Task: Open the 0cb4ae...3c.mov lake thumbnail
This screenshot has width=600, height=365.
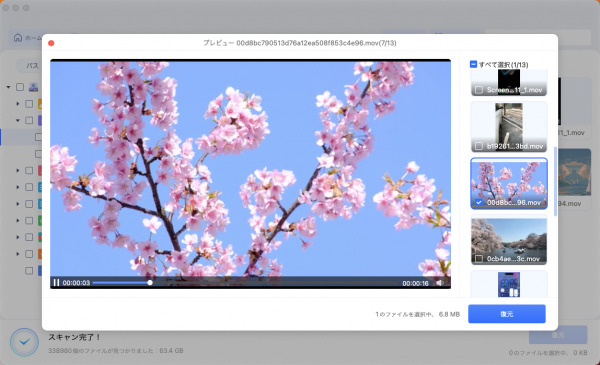Action: click(x=509, y=240)
